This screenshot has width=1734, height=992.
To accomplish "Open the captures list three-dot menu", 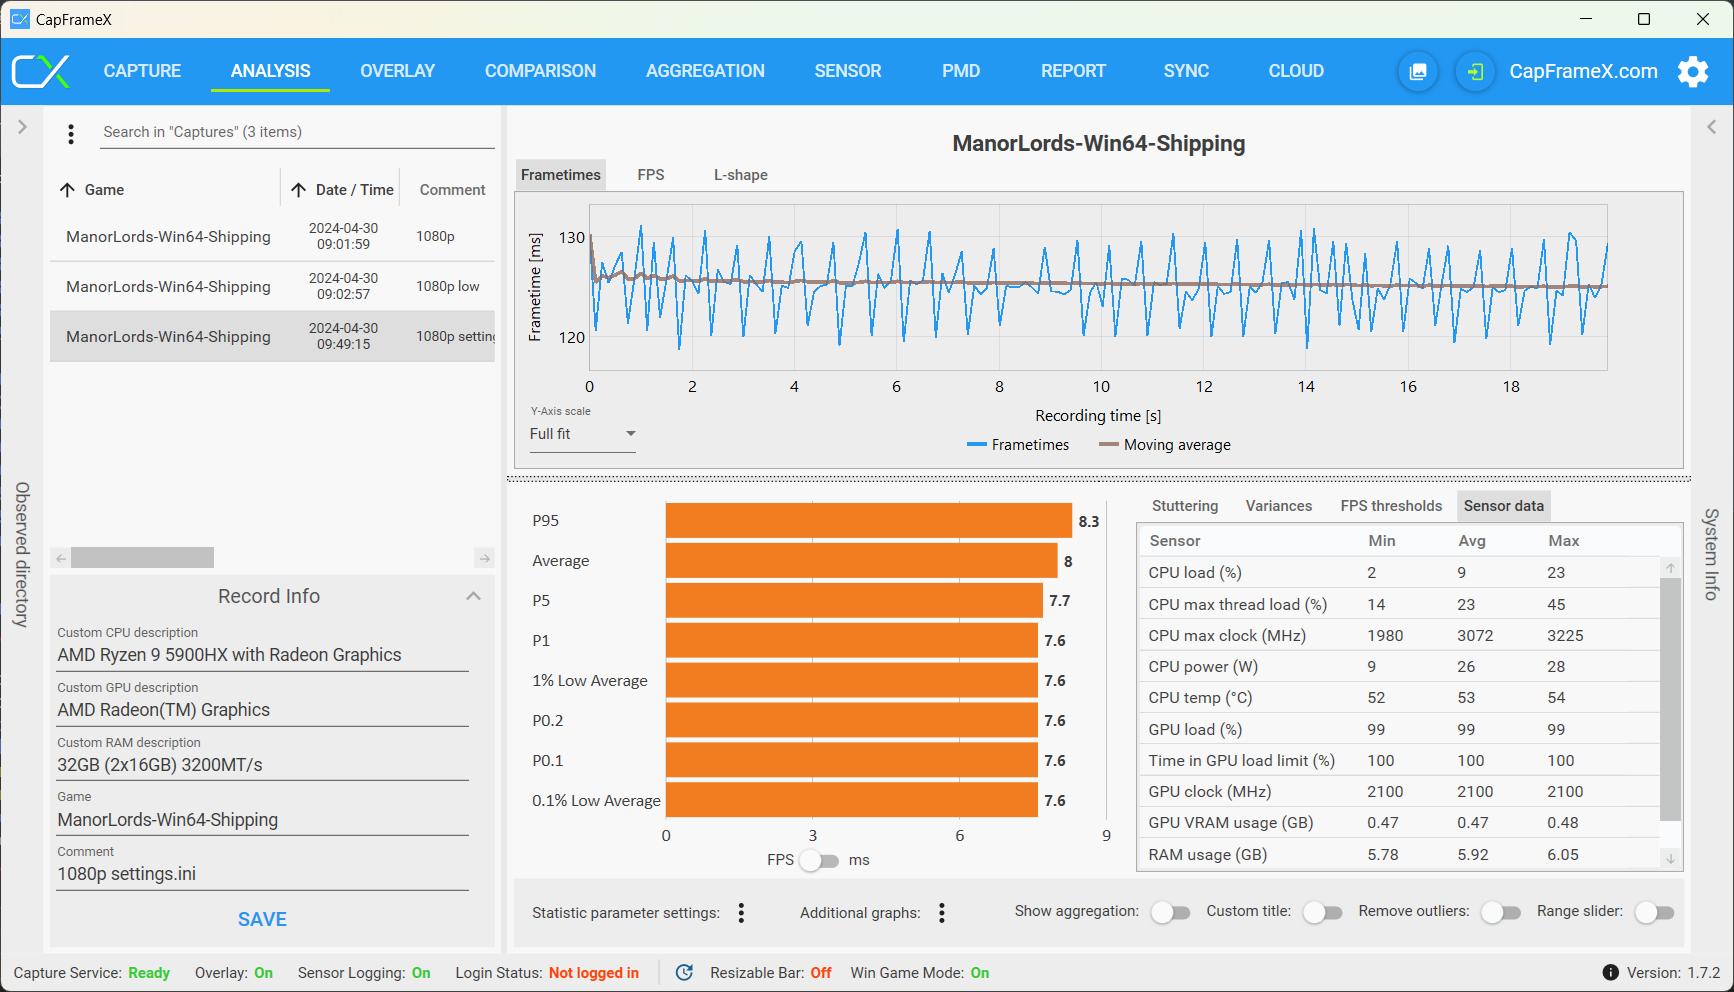I will coord(71,133).
